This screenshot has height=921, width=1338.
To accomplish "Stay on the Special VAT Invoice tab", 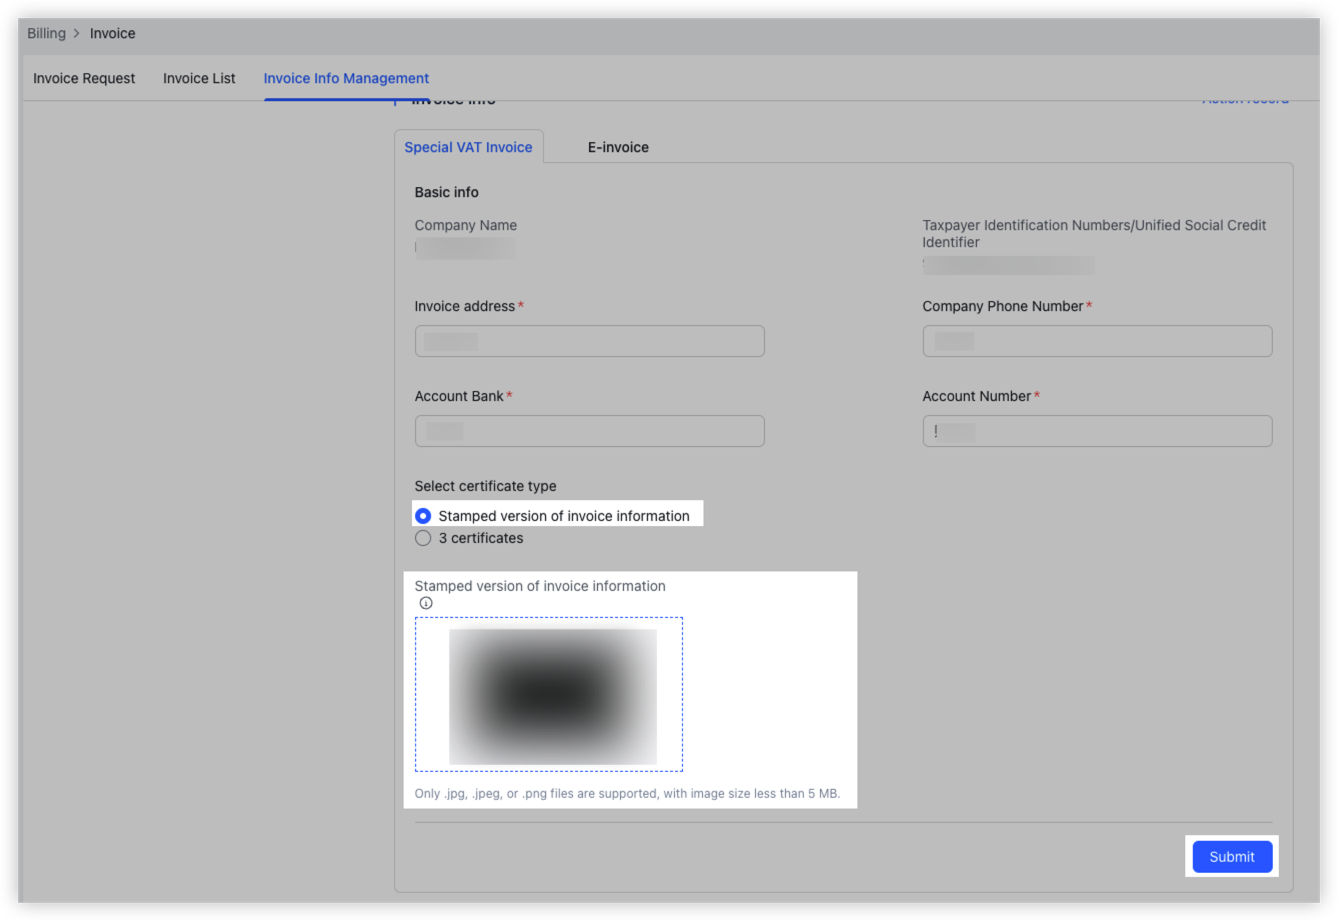I will (x=468, y=147).
